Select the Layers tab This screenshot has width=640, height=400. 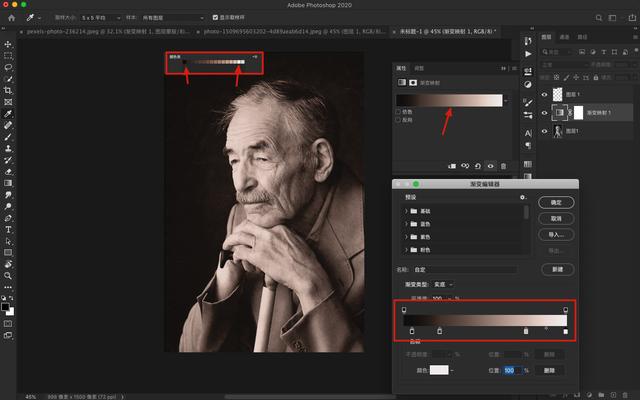(x=546, y=37)
